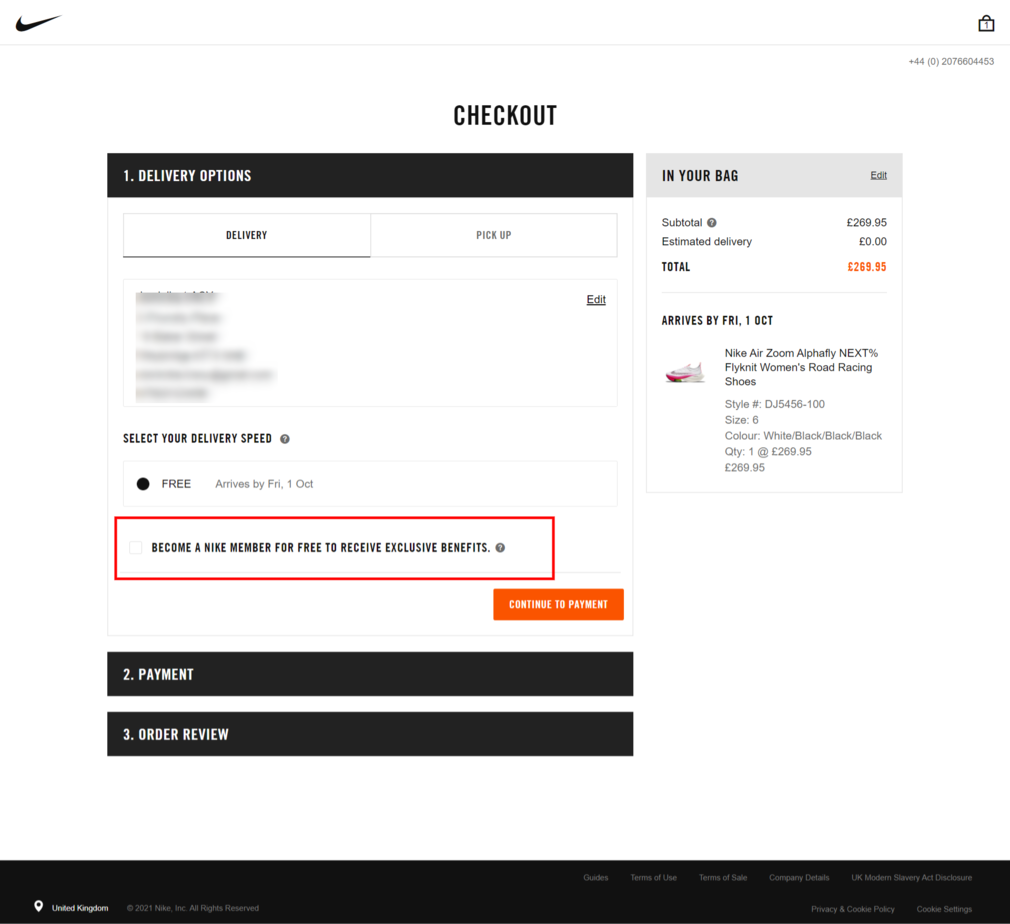Switch to the Delivery tab
This screenshot has width=1010, height=924.
(x=247, y=235)
